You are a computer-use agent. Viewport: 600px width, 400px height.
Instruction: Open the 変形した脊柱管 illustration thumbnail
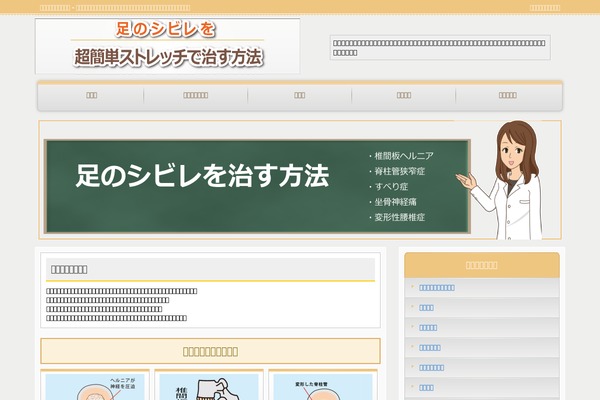[x=323, y=387]
